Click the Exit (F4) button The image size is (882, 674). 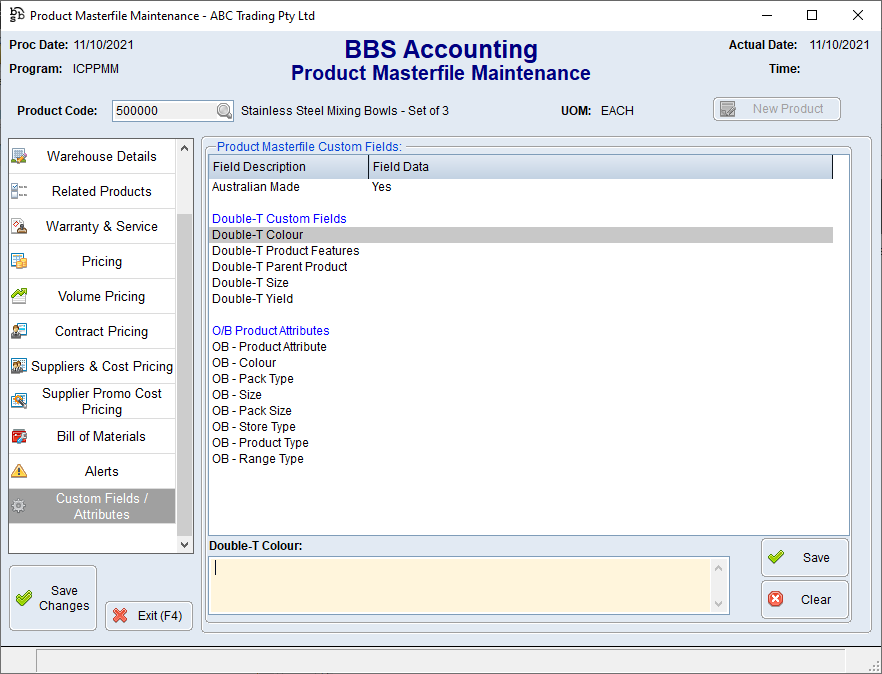point(148,616)
